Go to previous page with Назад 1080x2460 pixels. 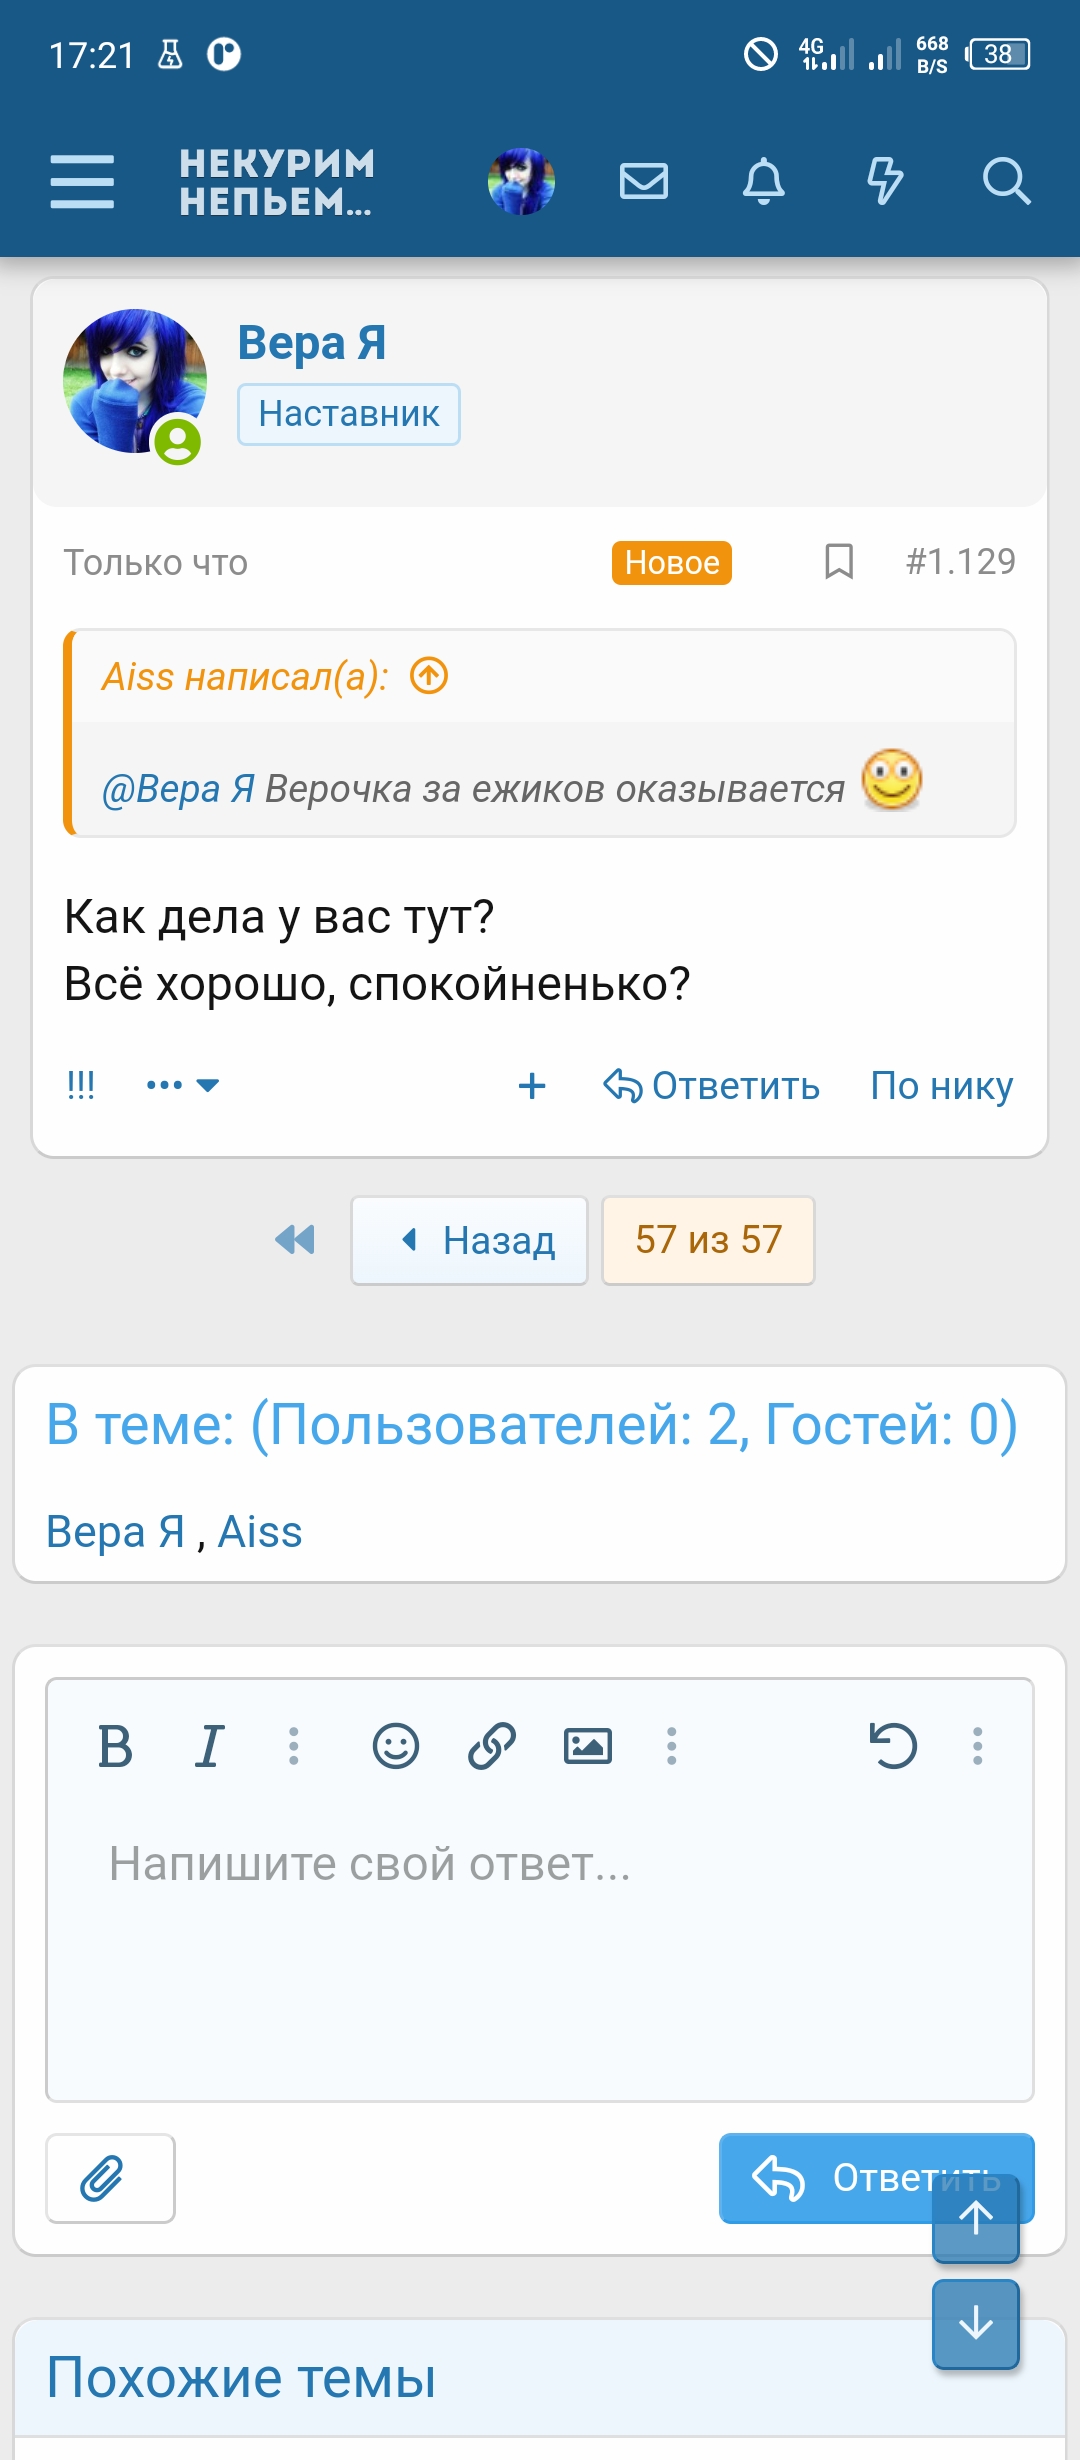[x=469, y=1240]
